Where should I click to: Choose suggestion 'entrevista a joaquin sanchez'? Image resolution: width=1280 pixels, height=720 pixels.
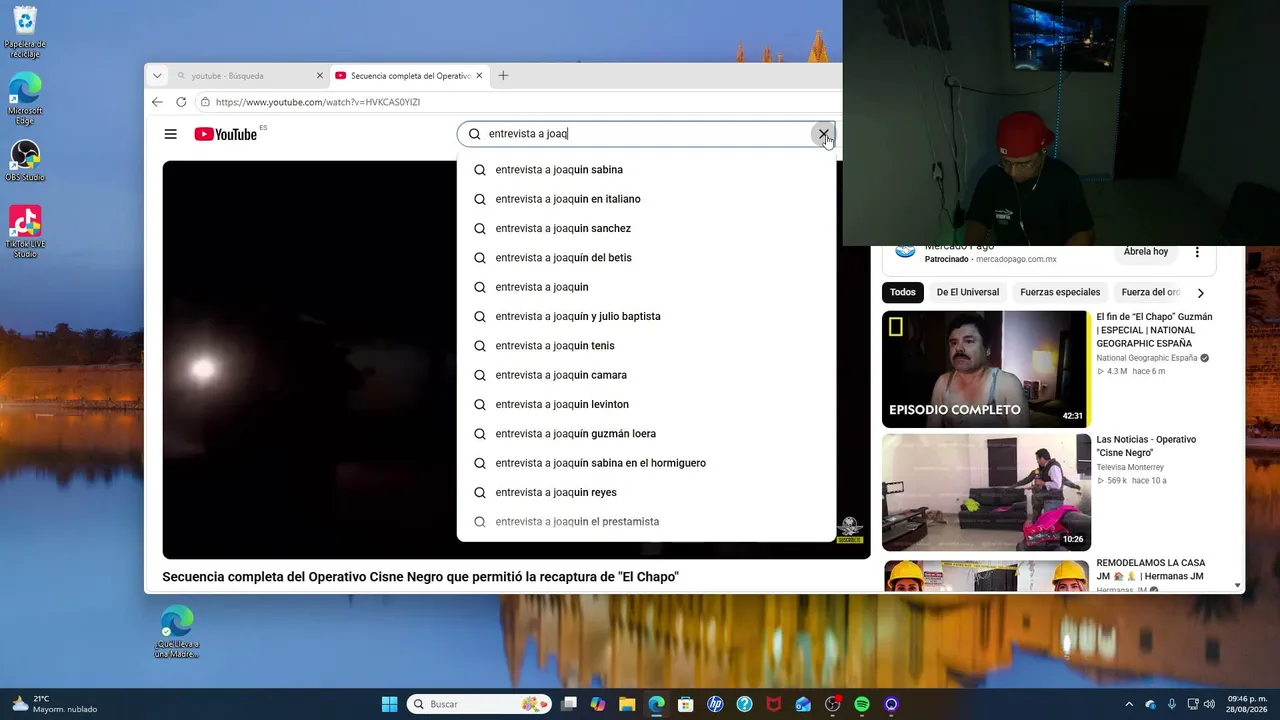[646, 228]
